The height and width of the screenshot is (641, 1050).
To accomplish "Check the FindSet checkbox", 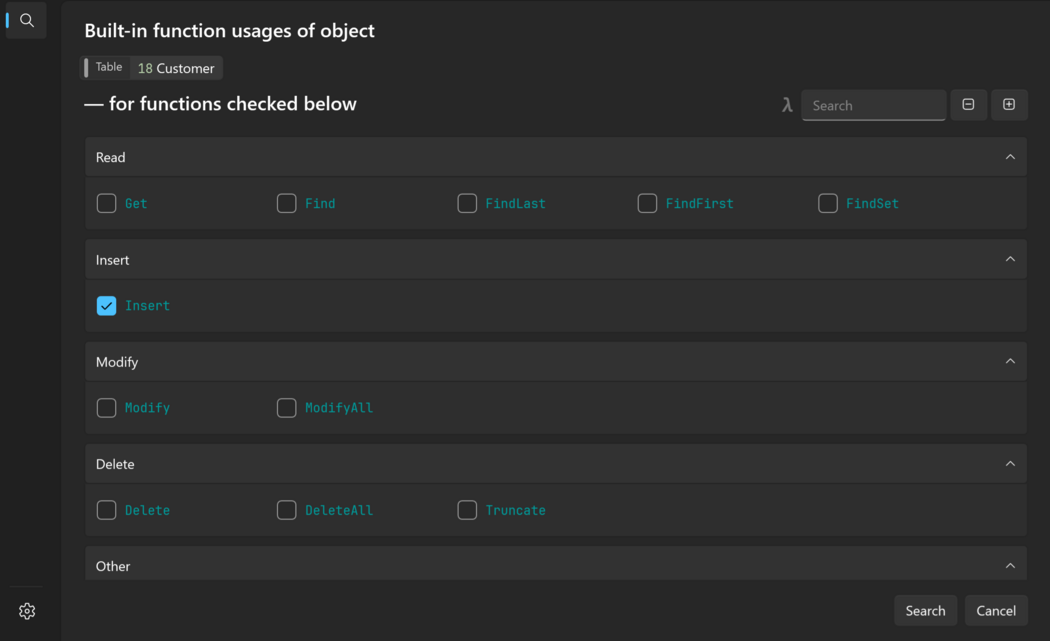I will click(x=828, y=203).
